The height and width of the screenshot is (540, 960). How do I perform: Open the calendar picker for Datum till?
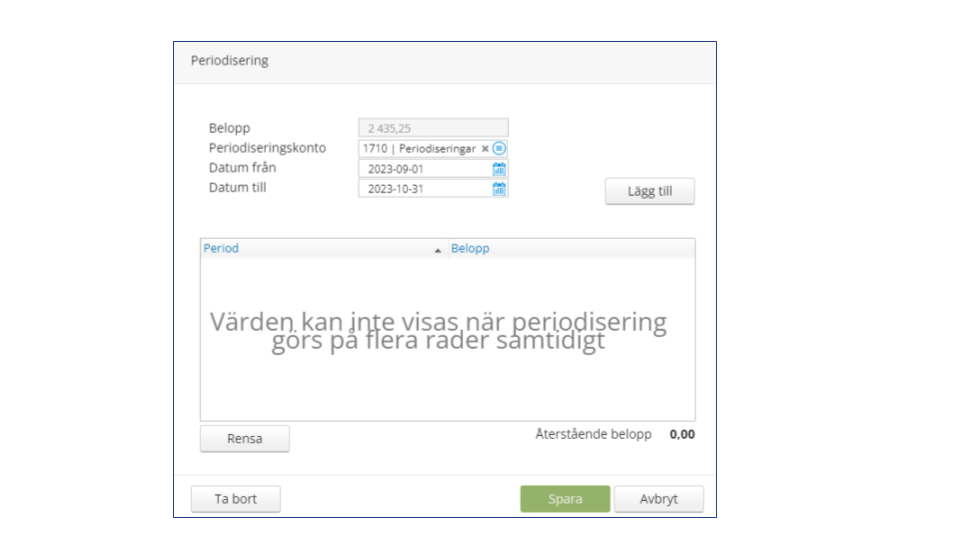499,189
